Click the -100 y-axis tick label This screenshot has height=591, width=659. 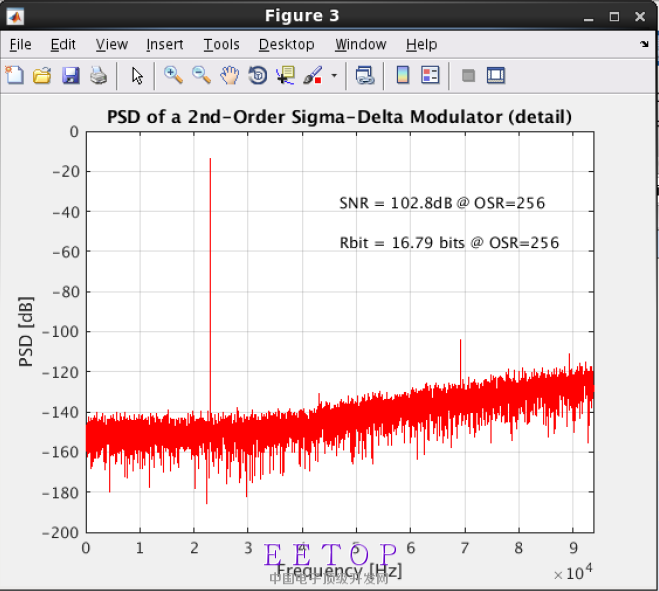(61, 332)
